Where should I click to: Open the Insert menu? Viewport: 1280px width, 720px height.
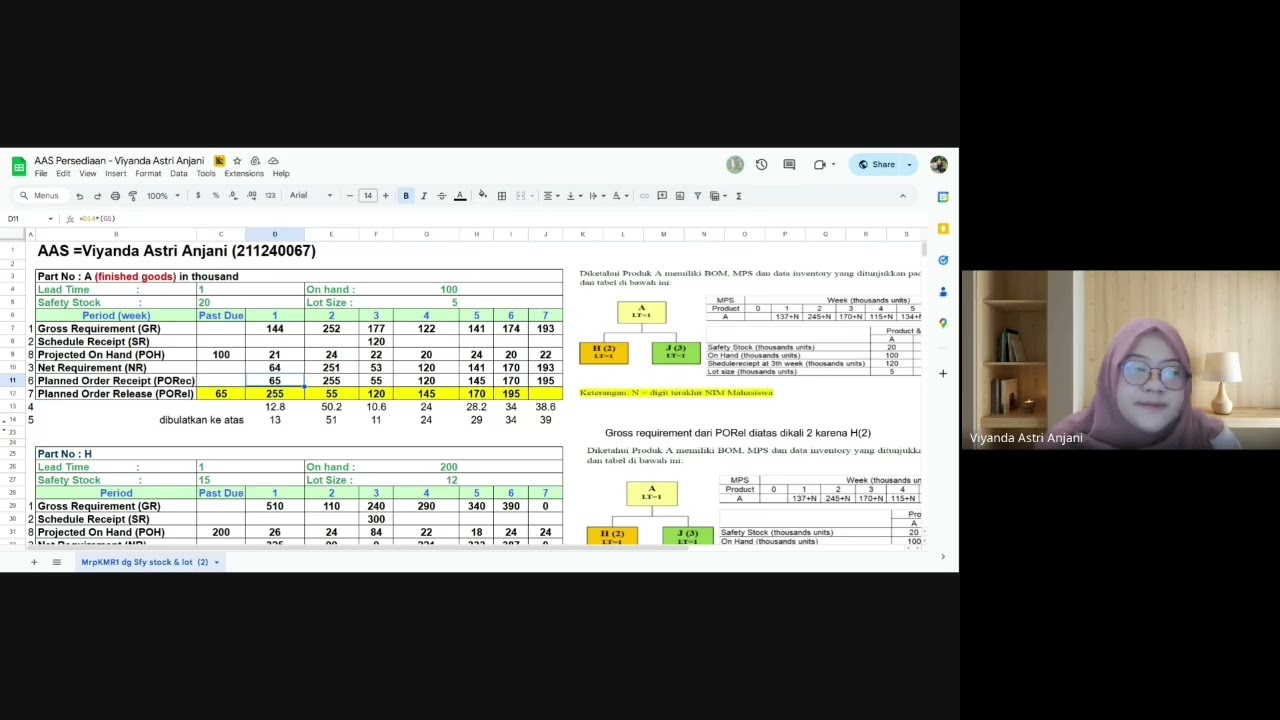[116, 174]
